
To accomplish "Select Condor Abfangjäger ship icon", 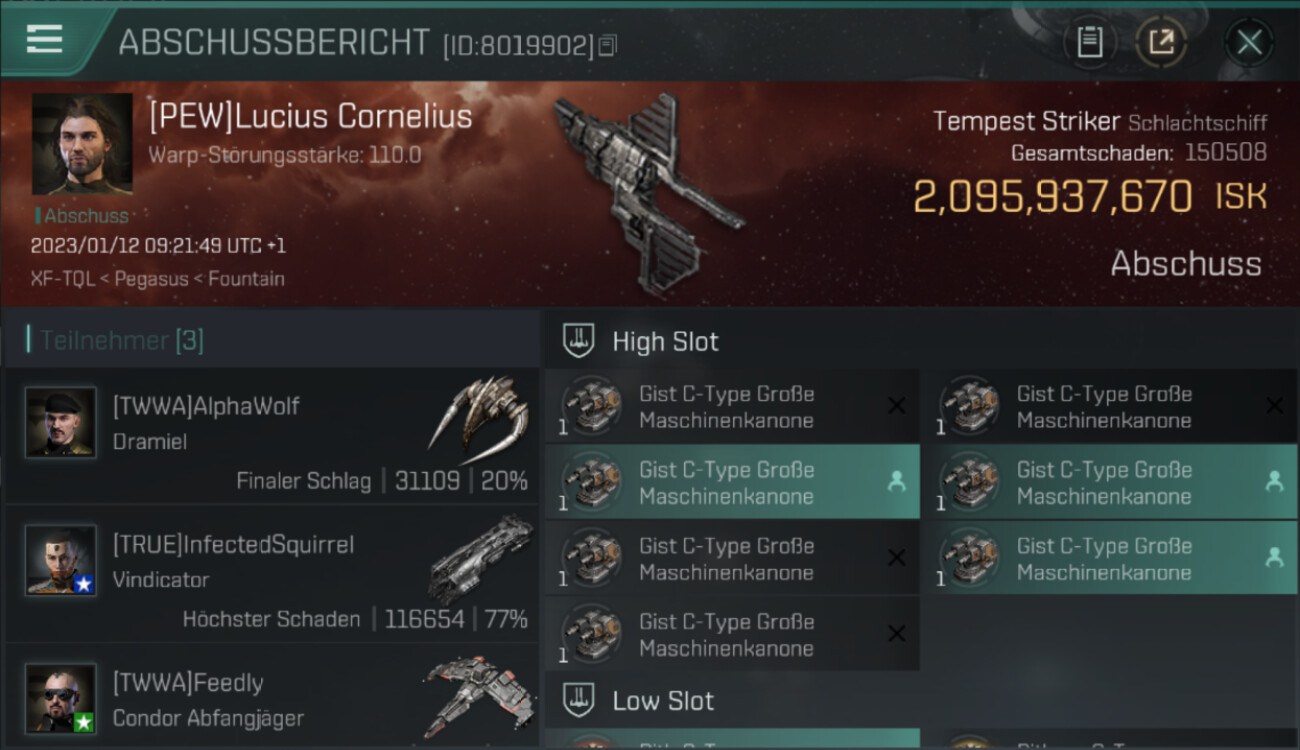I will click(476, 694).
